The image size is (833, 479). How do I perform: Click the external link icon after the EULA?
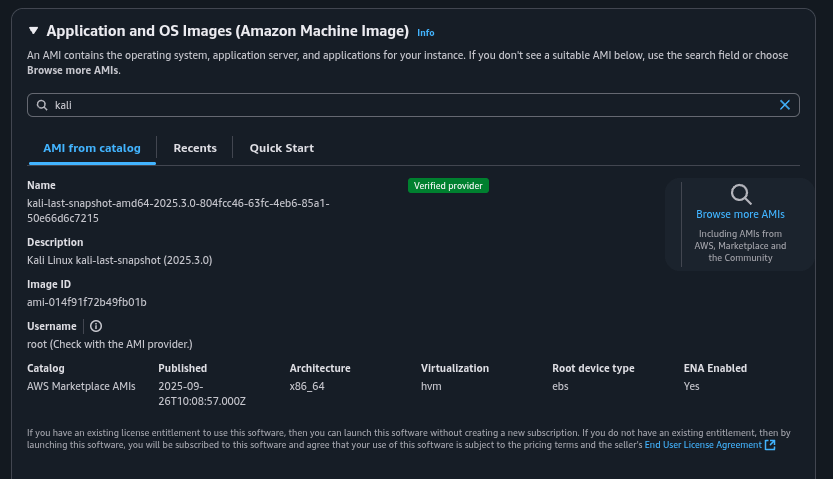point(770,445)
